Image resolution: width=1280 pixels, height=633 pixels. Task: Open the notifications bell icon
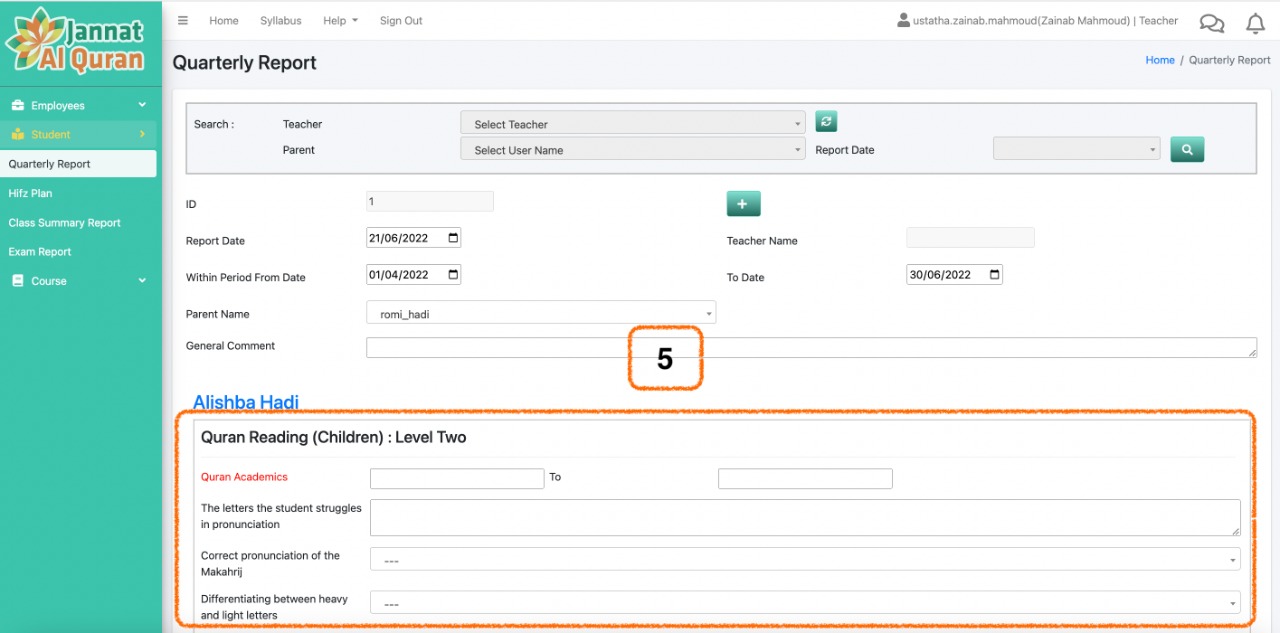point(1255,23)
